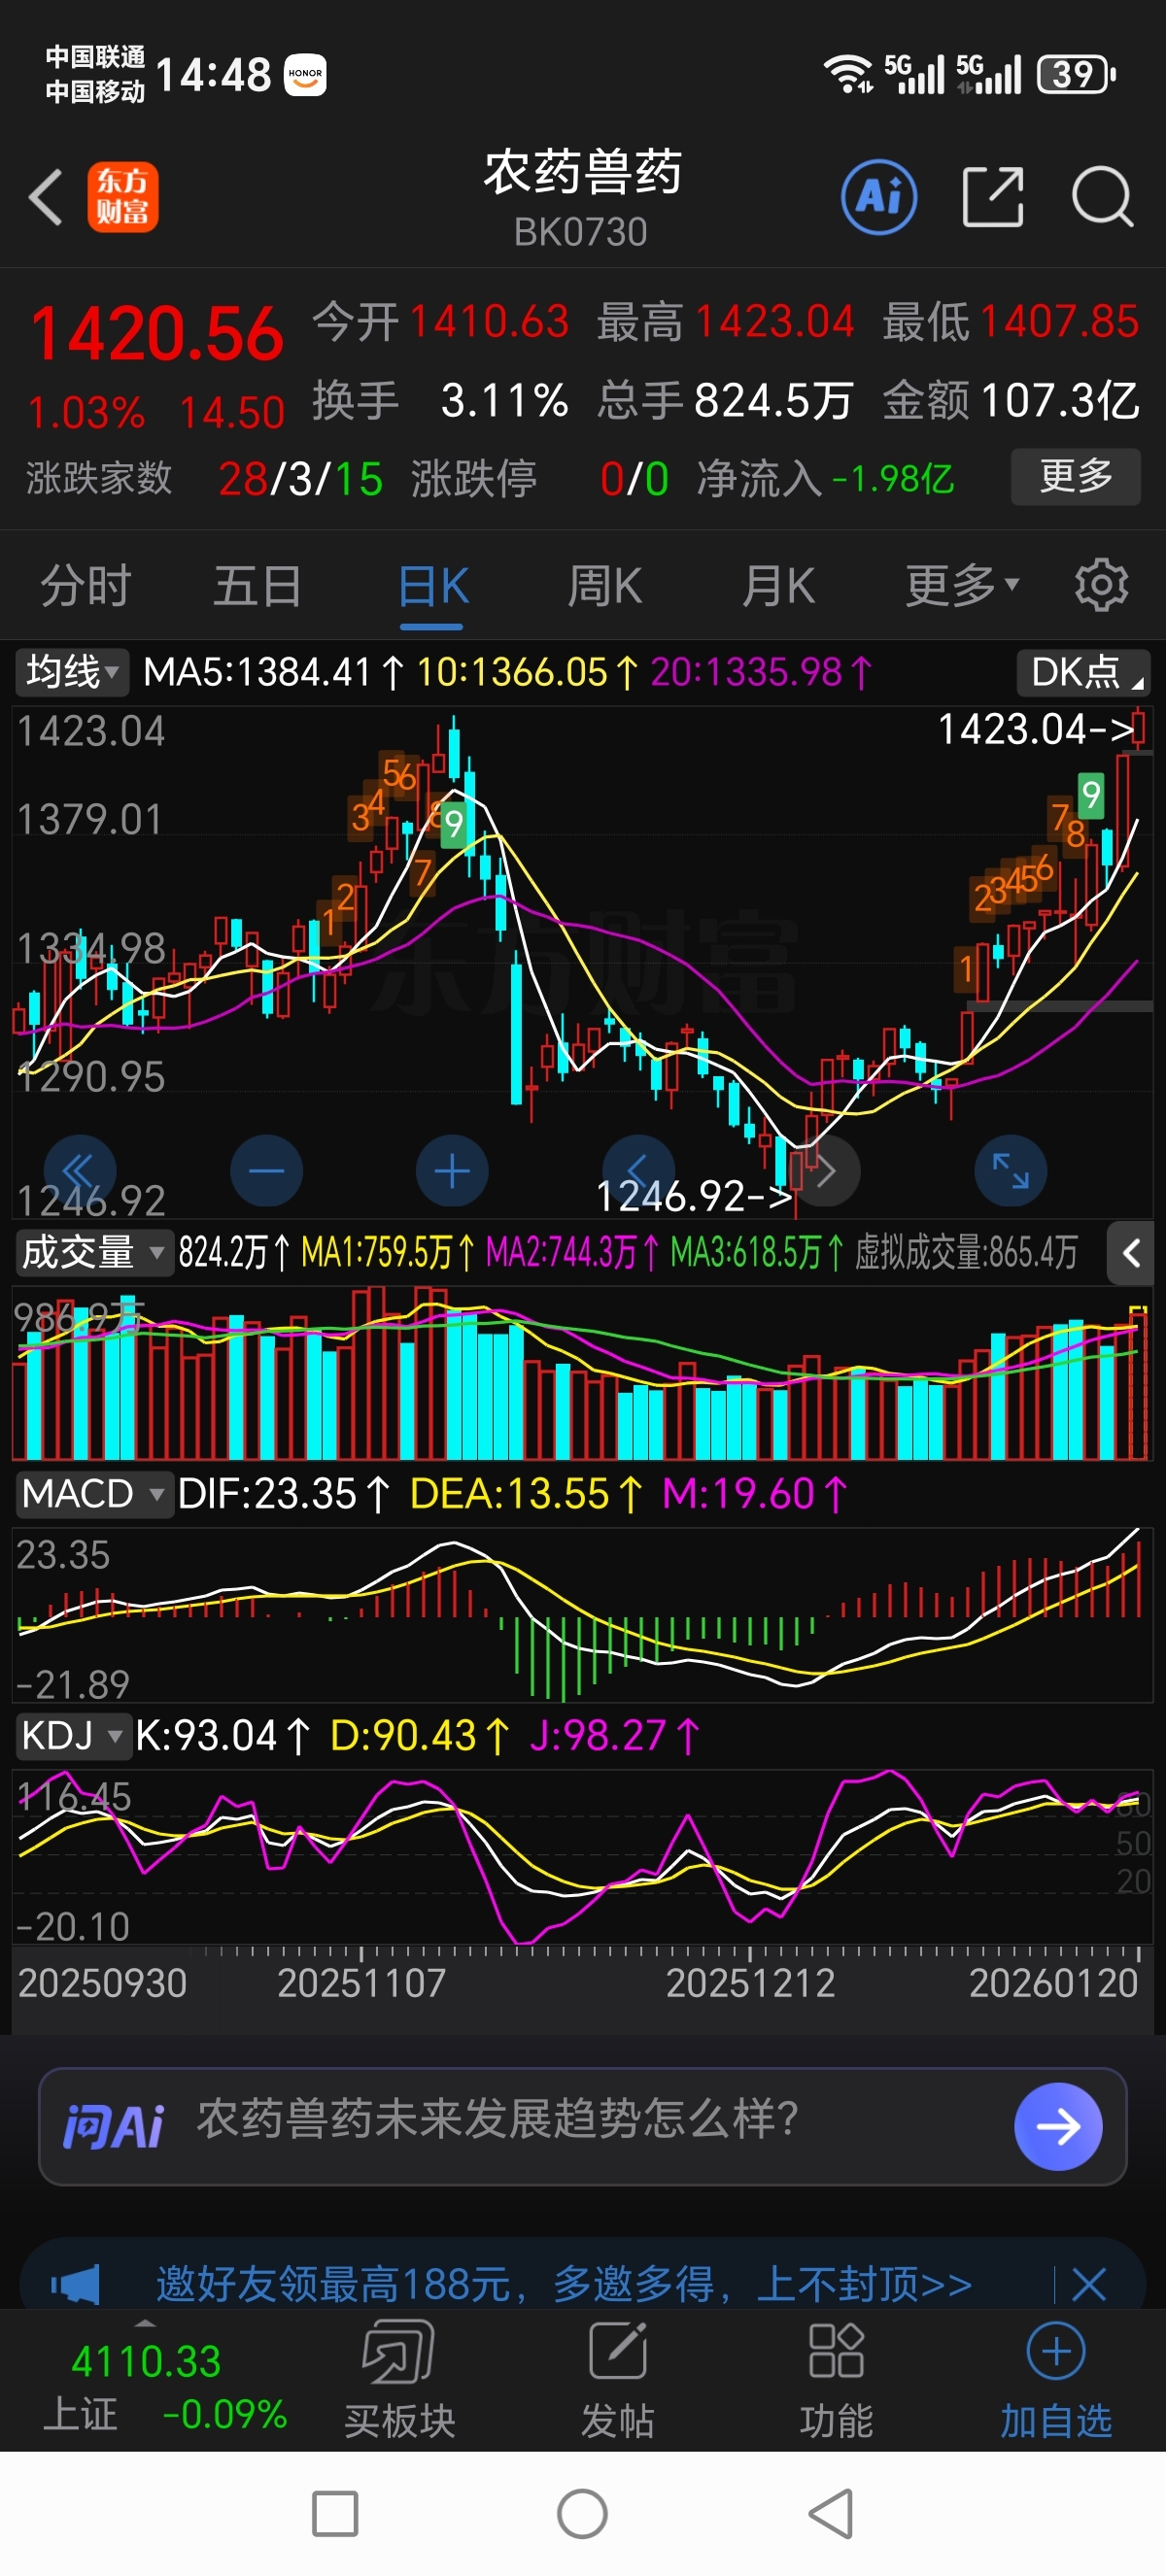This screenshot has height=2576, width=1166.
Task: Zoom out chart with minus button
Action: click(266, 1171)
